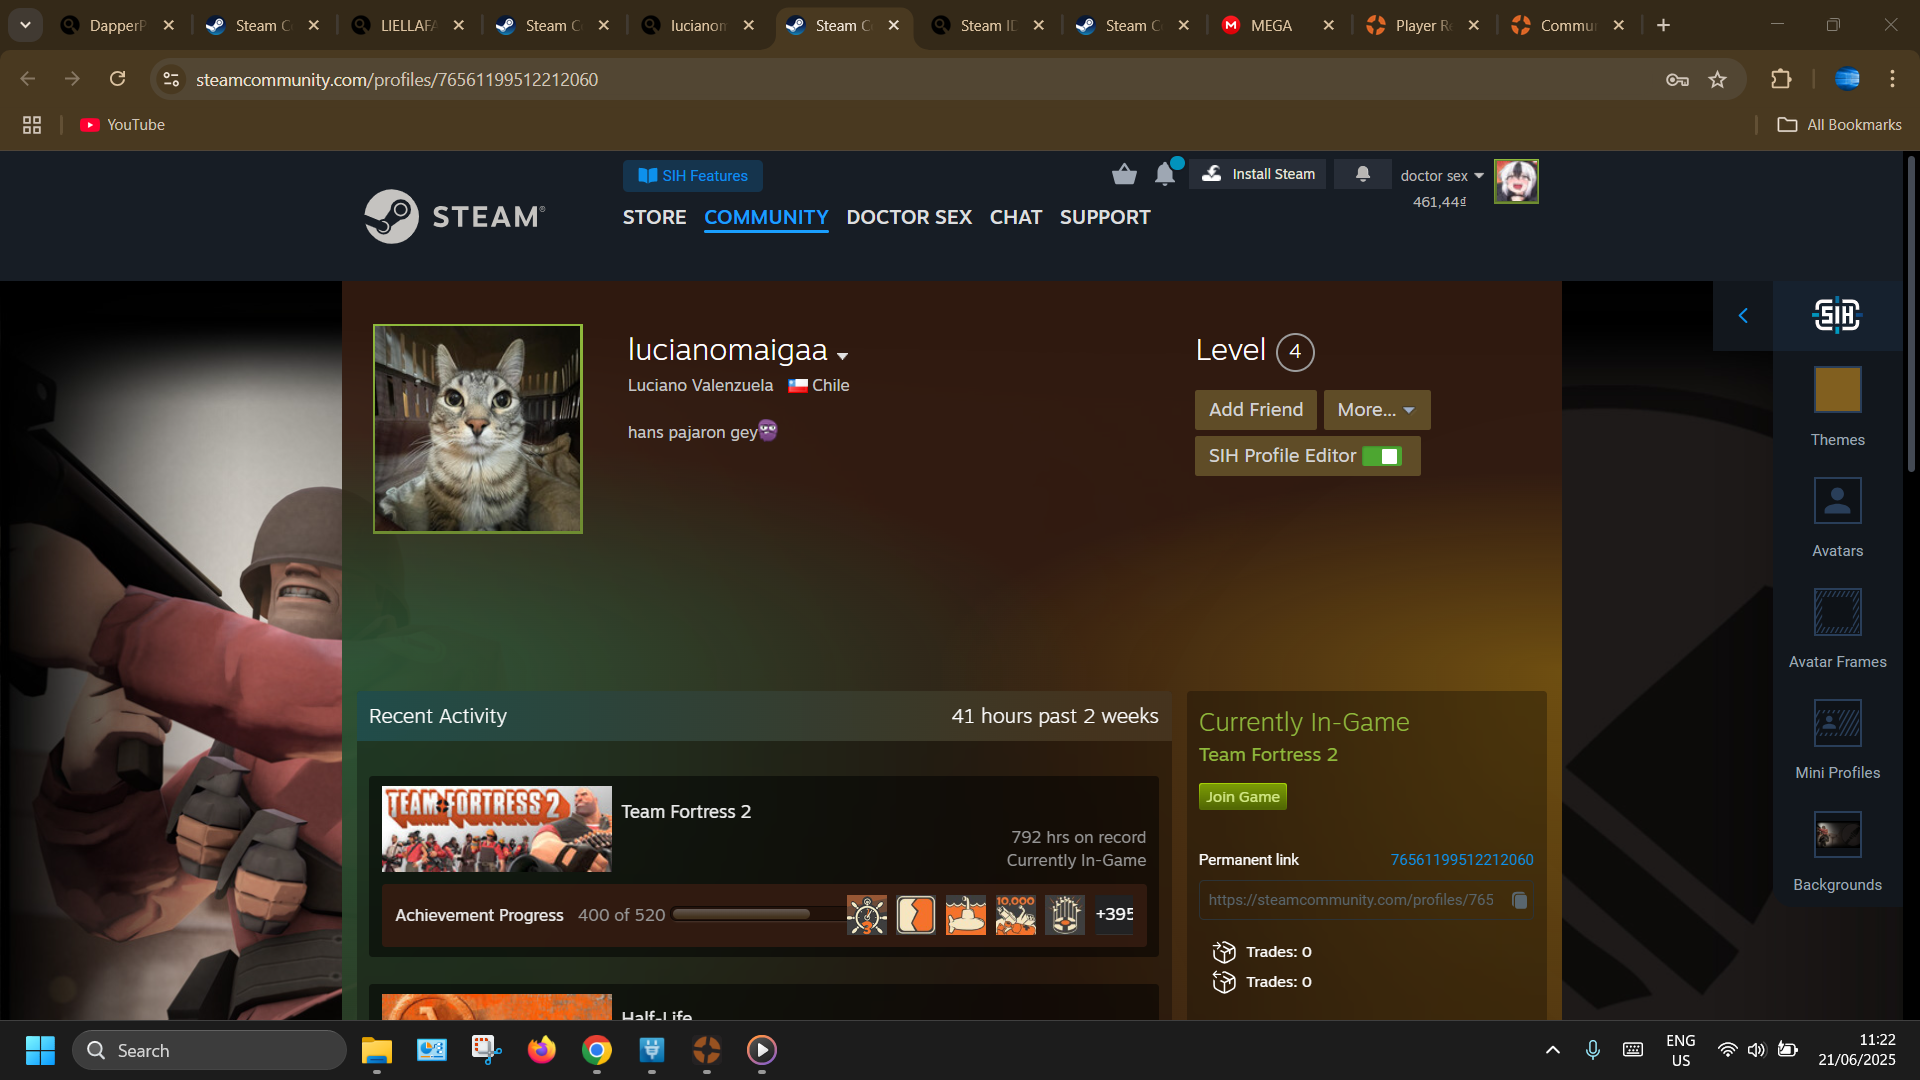Click the Windows taskbar Search box

pos(209,1050)
